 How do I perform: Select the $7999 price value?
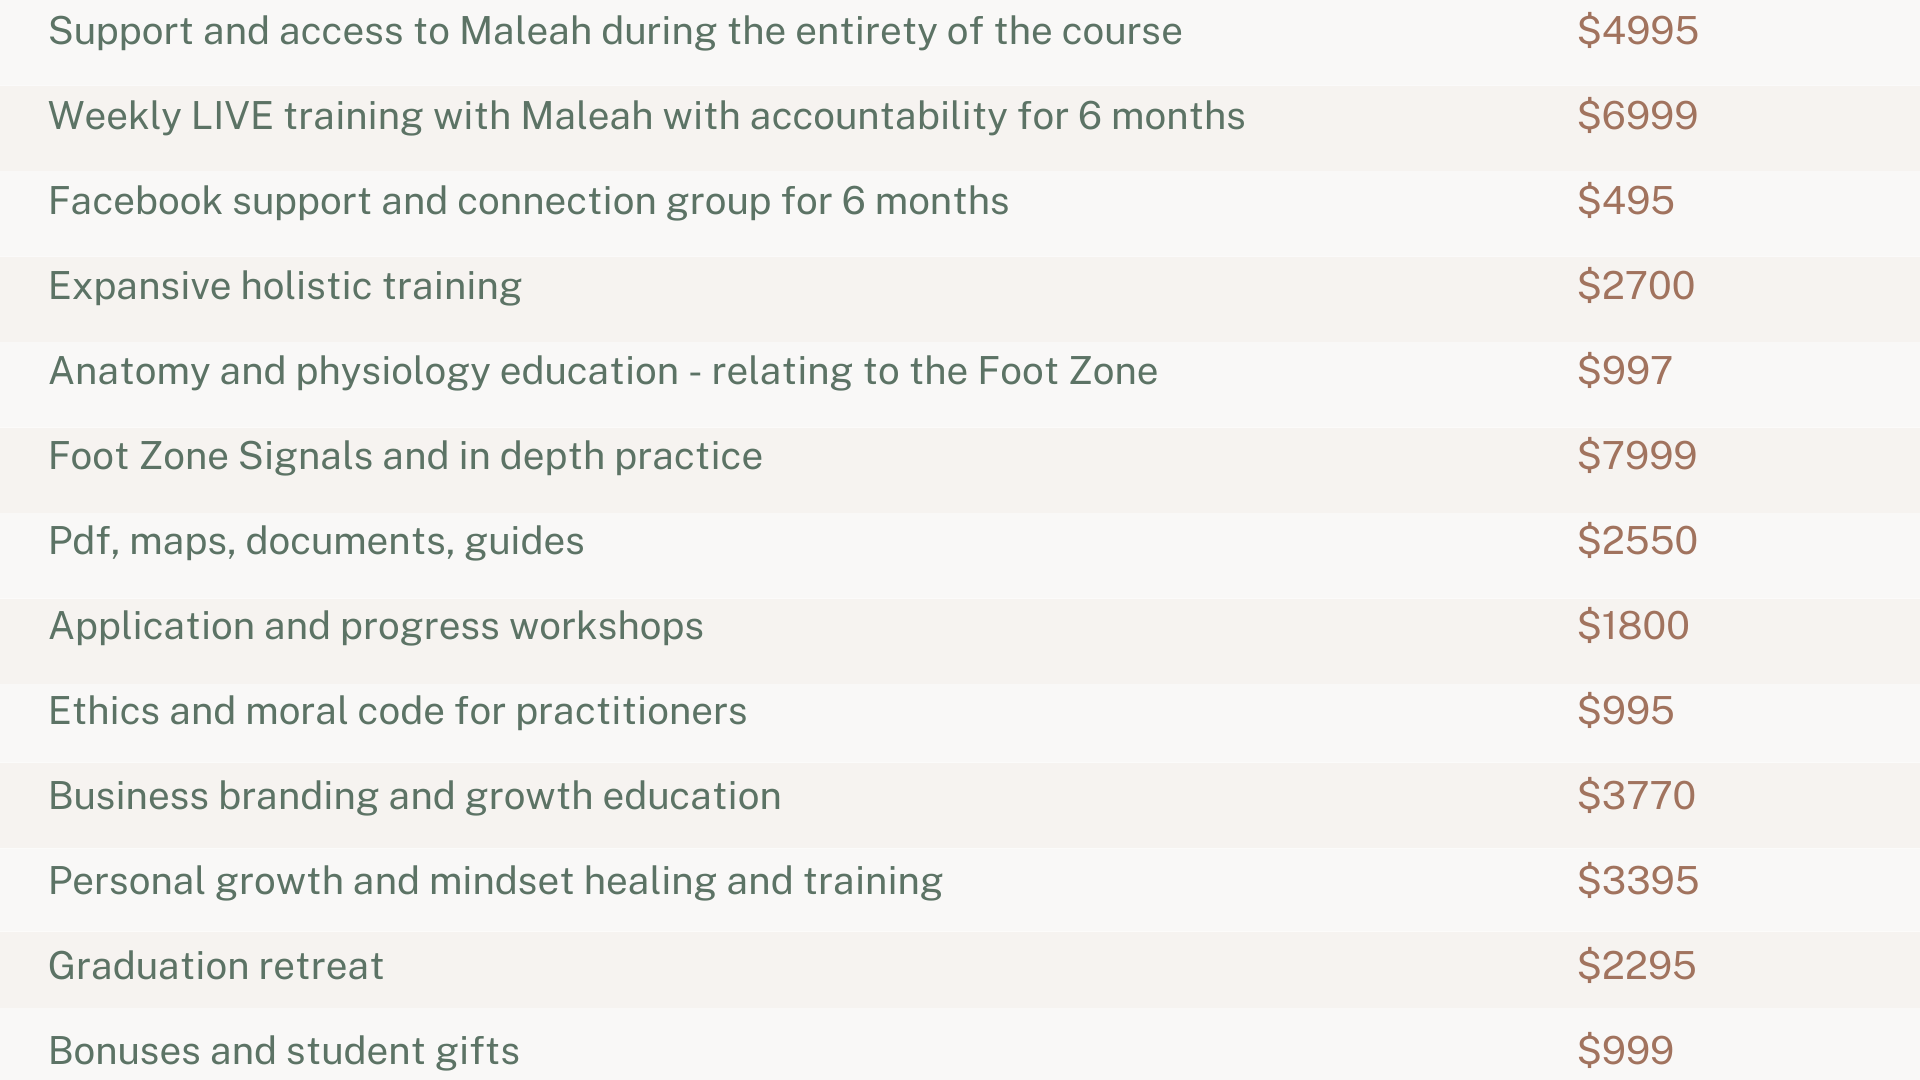1637,456
